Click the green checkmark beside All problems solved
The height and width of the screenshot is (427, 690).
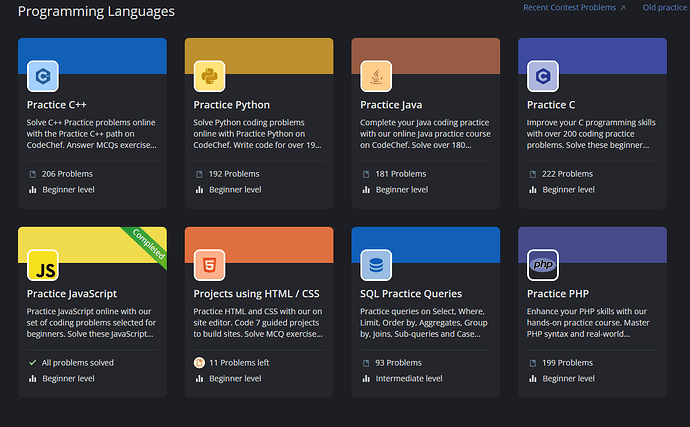(x=33, y=363)
